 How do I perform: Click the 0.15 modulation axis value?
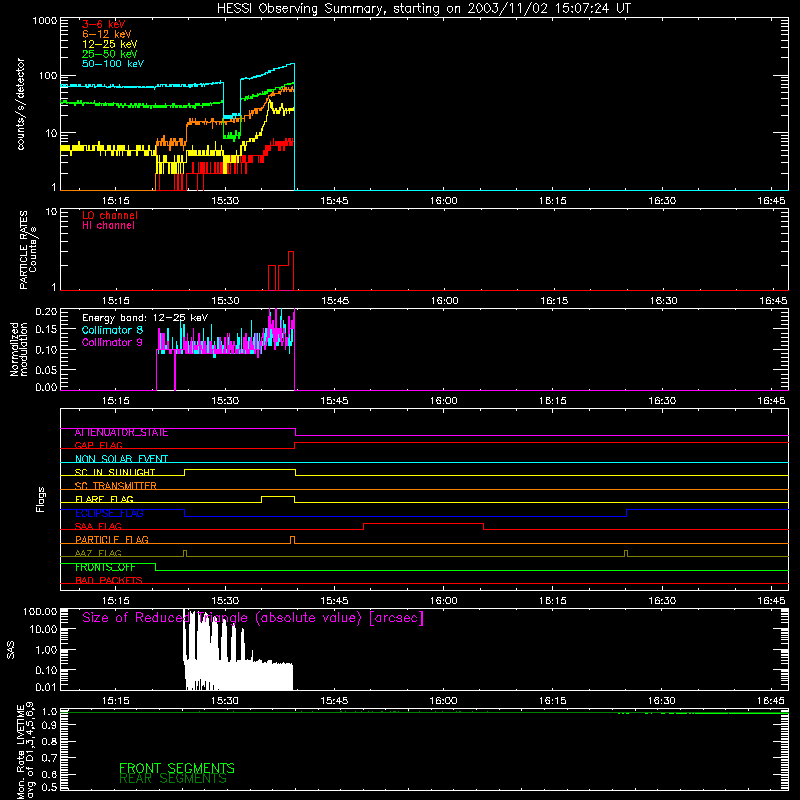pyautogui.click(x=46, y=330)
